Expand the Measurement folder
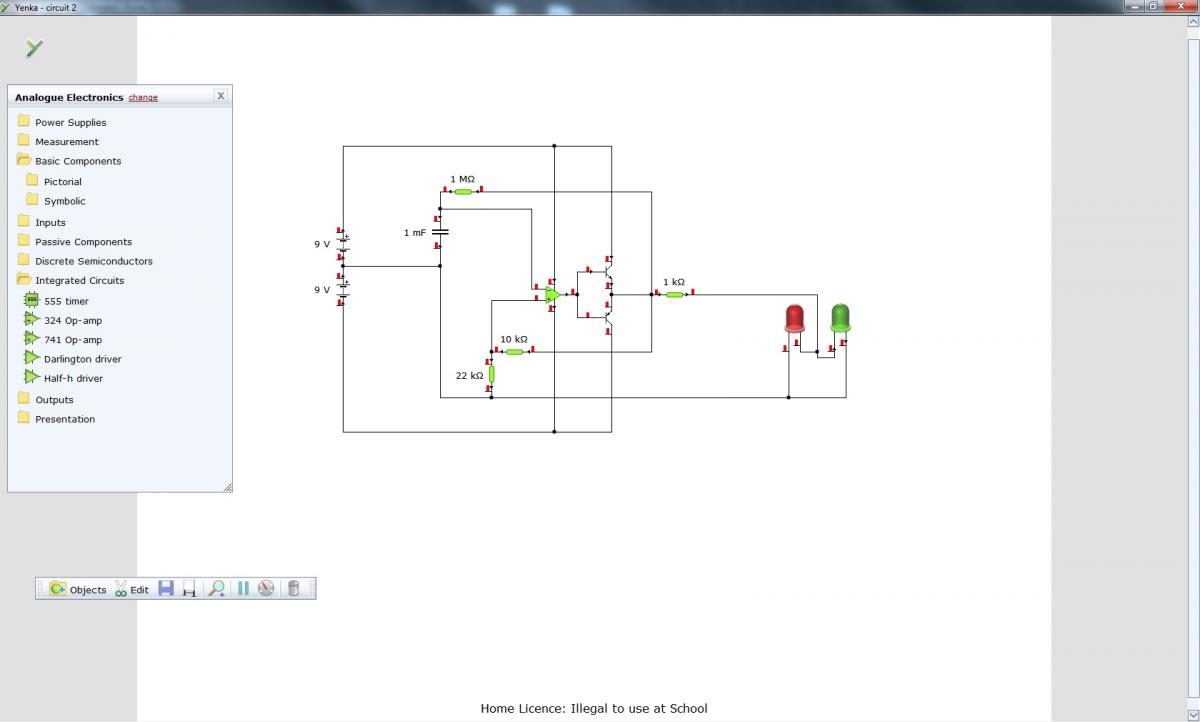This screenshot has width=1200, height=722. click(x=58, y=141)
